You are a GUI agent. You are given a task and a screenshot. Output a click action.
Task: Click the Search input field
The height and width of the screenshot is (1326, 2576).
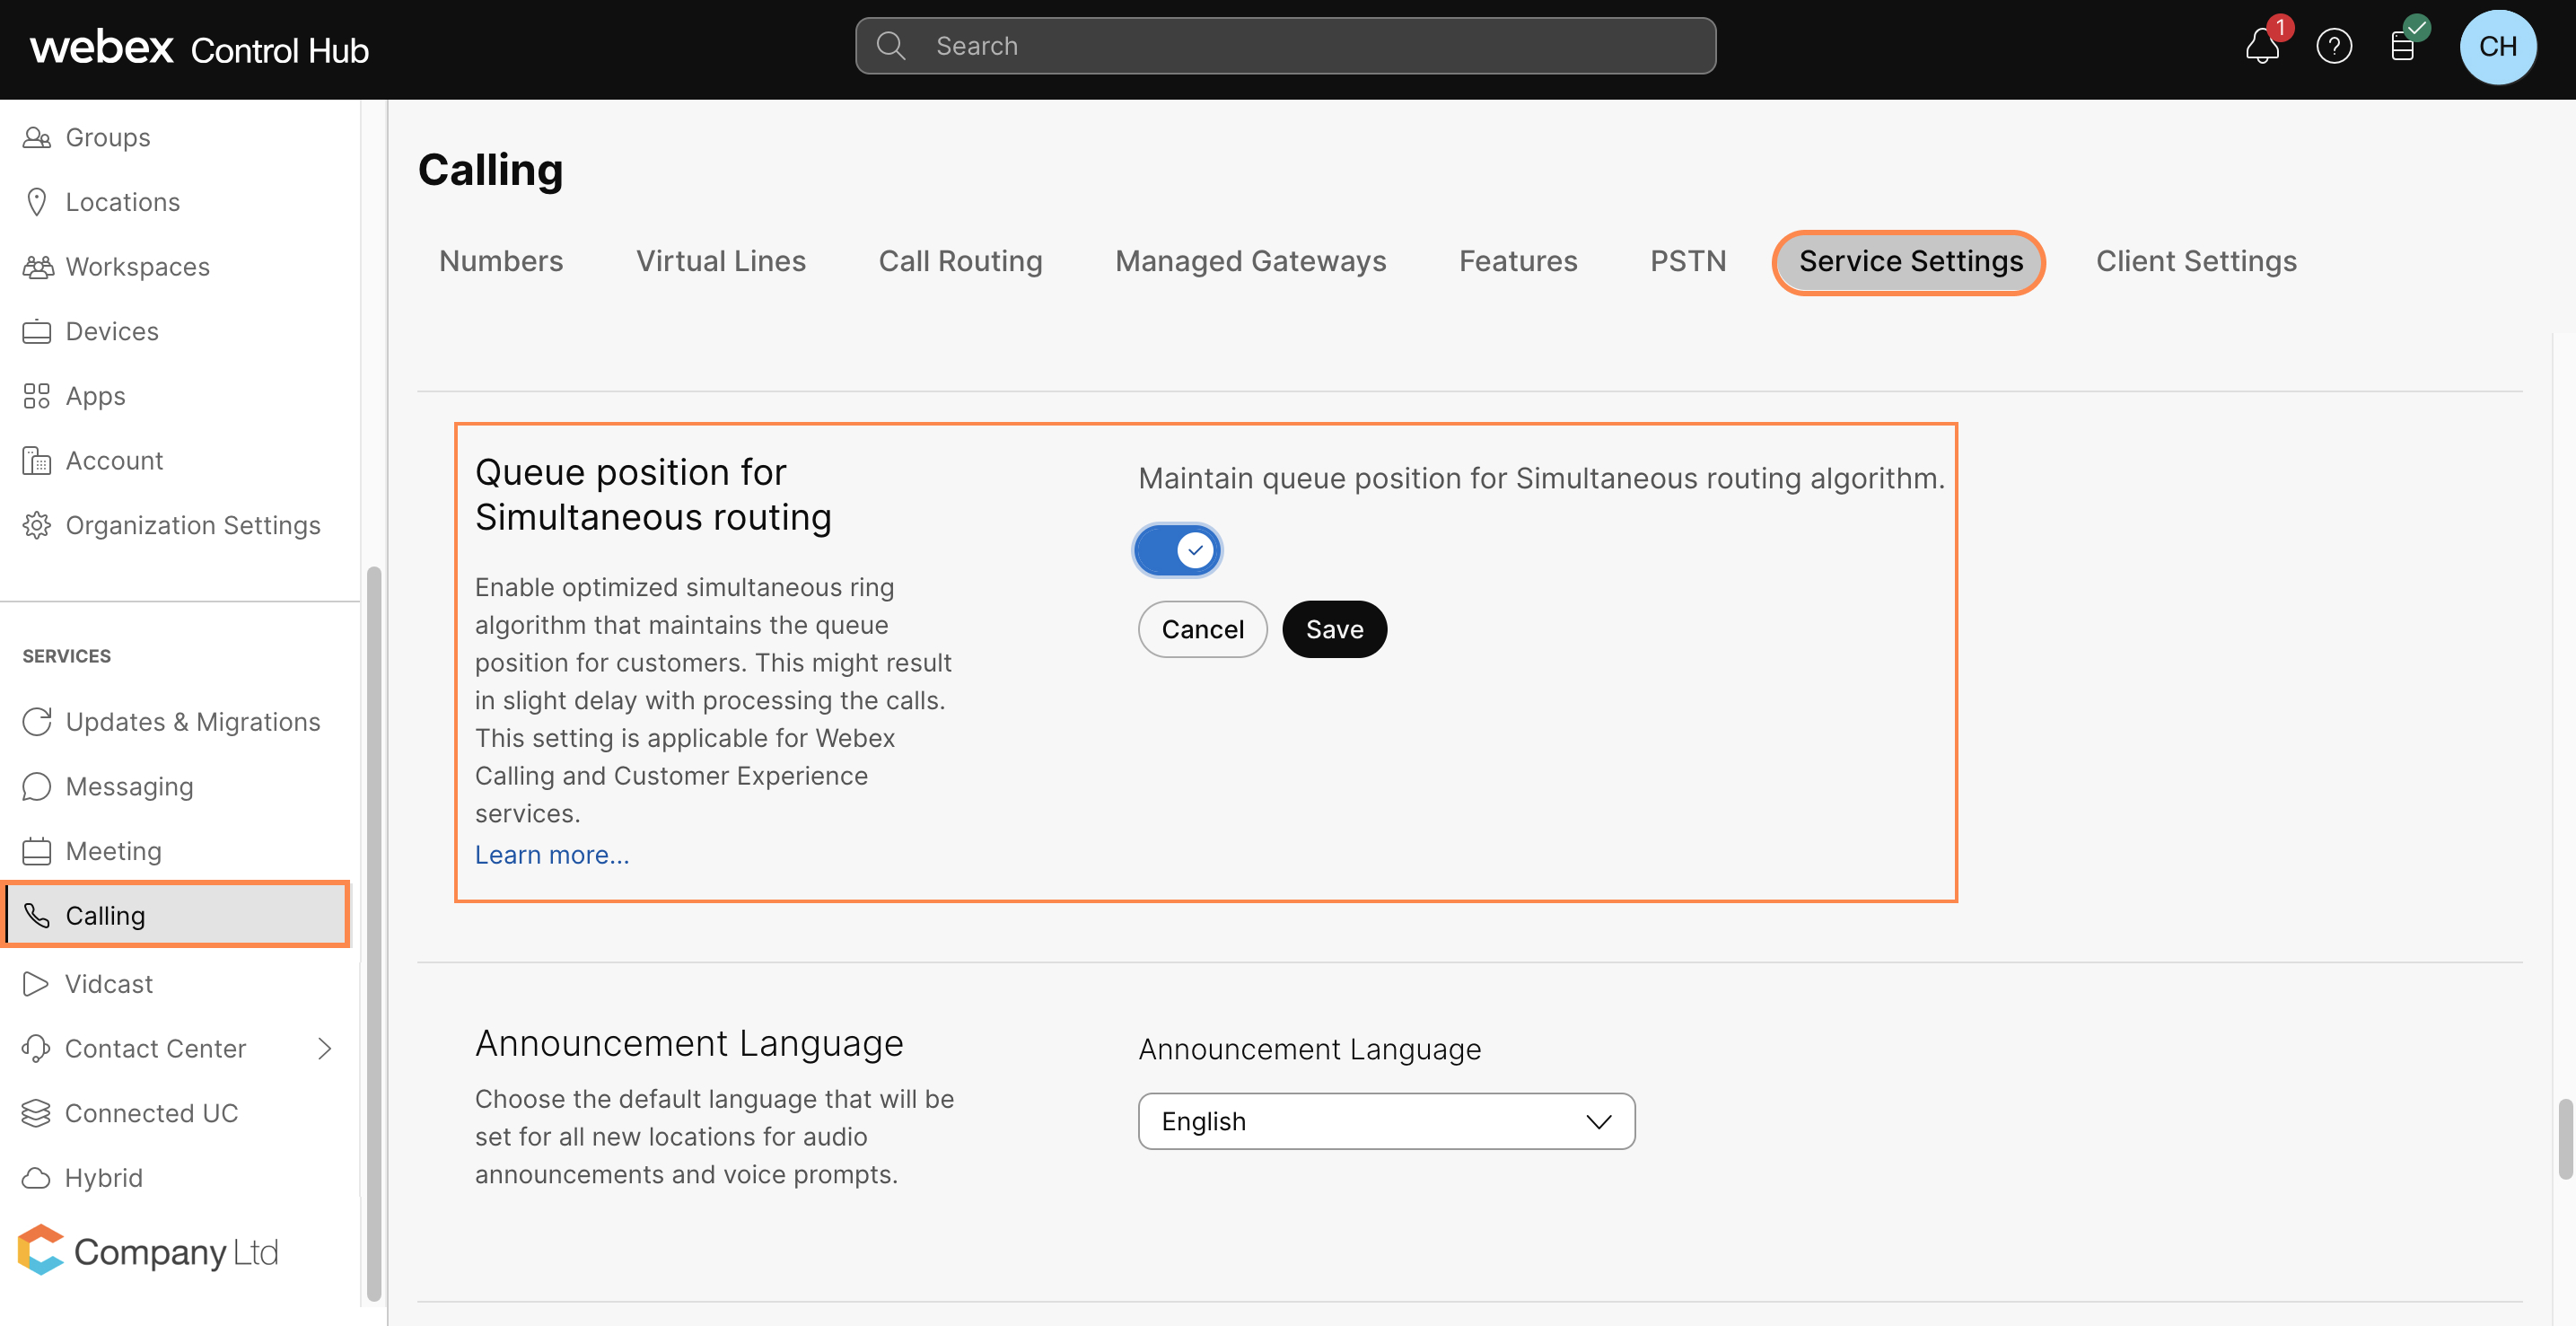(x=1286, y=46)
